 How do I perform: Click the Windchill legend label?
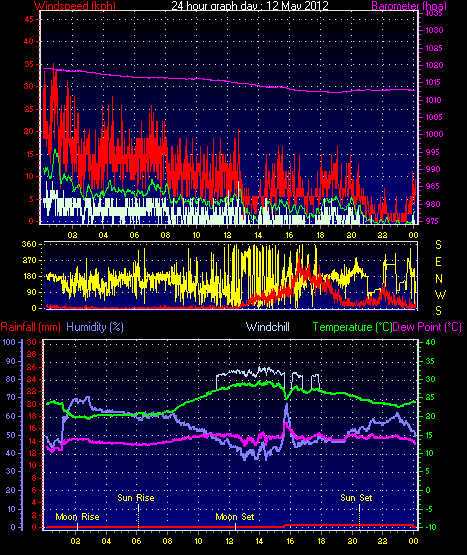pyautogui.click(x=268, y=327)
